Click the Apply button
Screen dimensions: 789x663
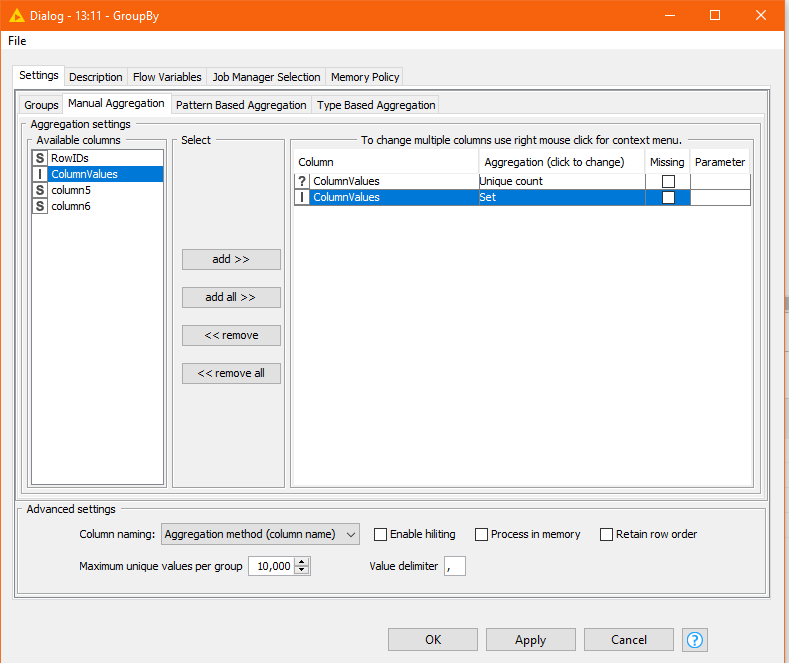point(530,640)
